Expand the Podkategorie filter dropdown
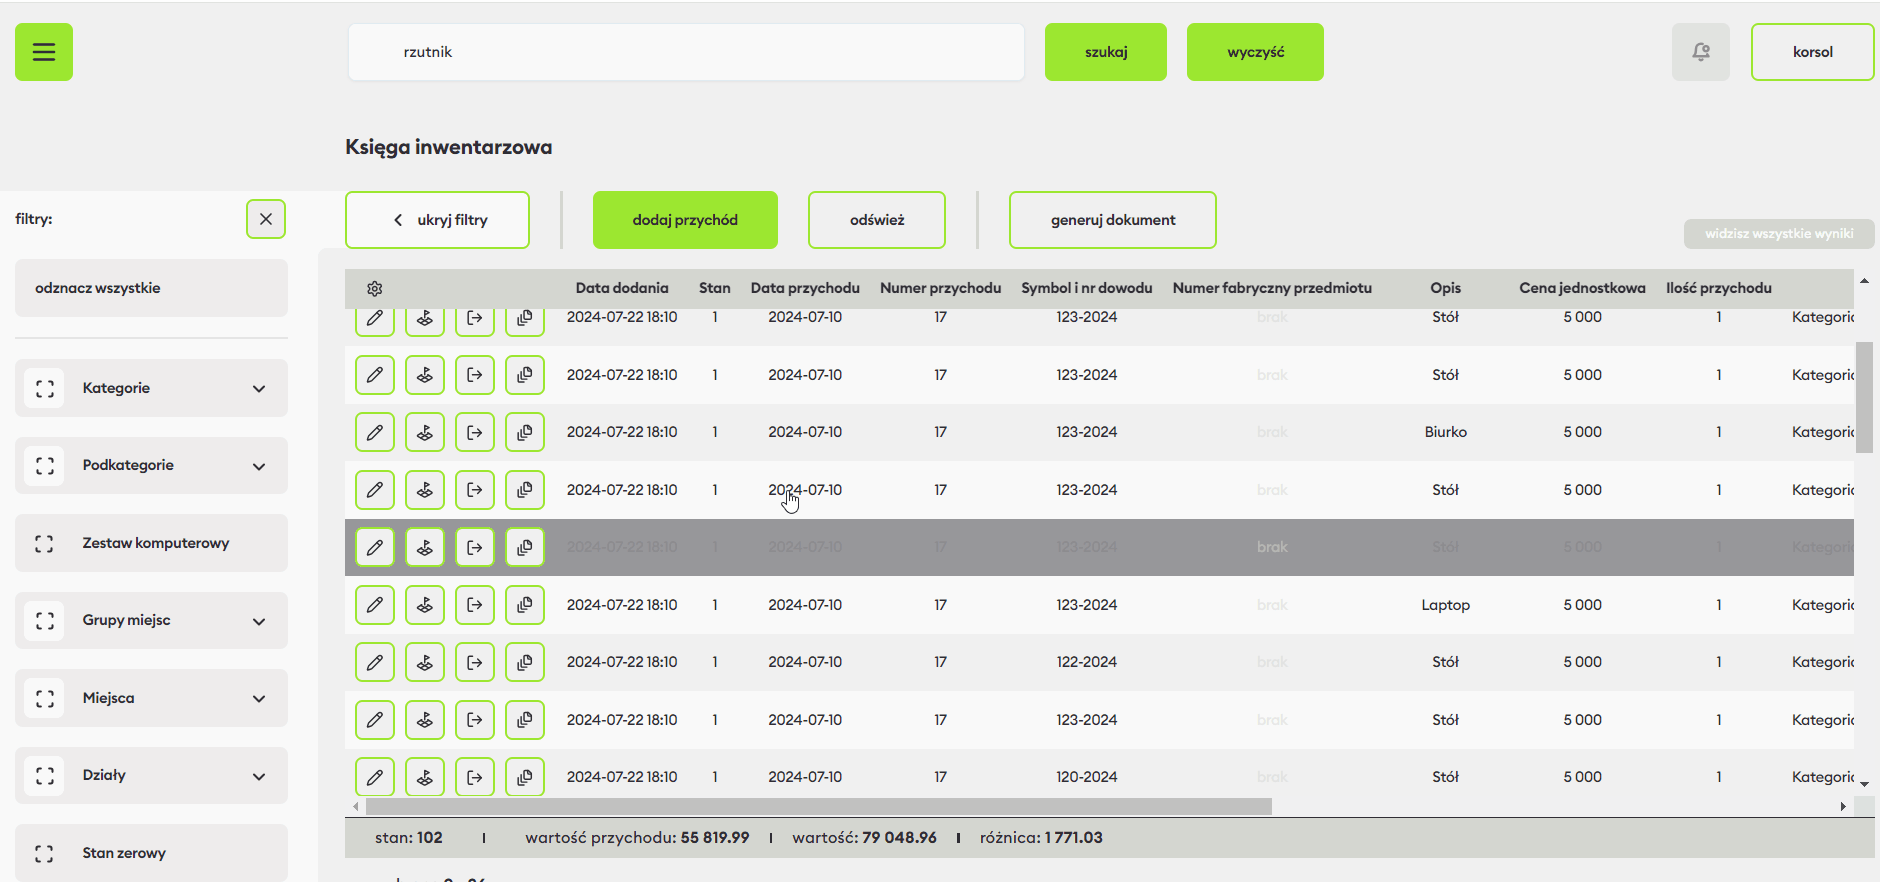This screenshot has width=1880, height=882. click(259, 466)
